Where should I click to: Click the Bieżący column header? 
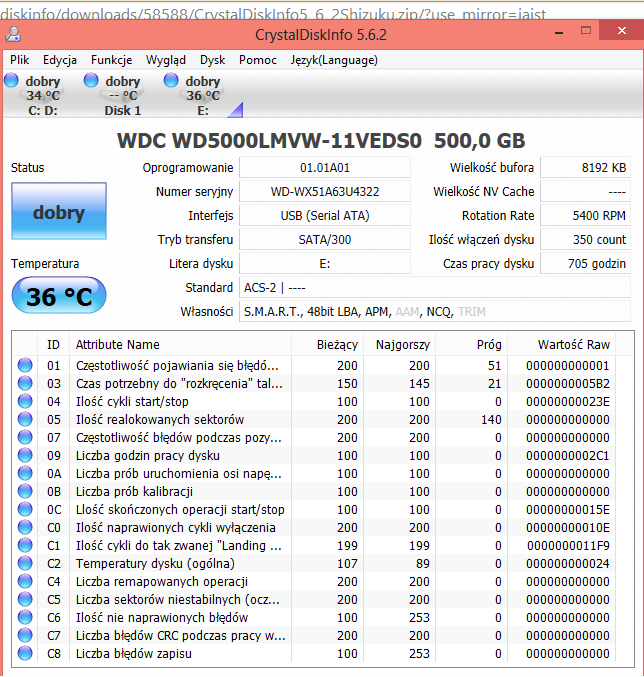pos(328,344)
